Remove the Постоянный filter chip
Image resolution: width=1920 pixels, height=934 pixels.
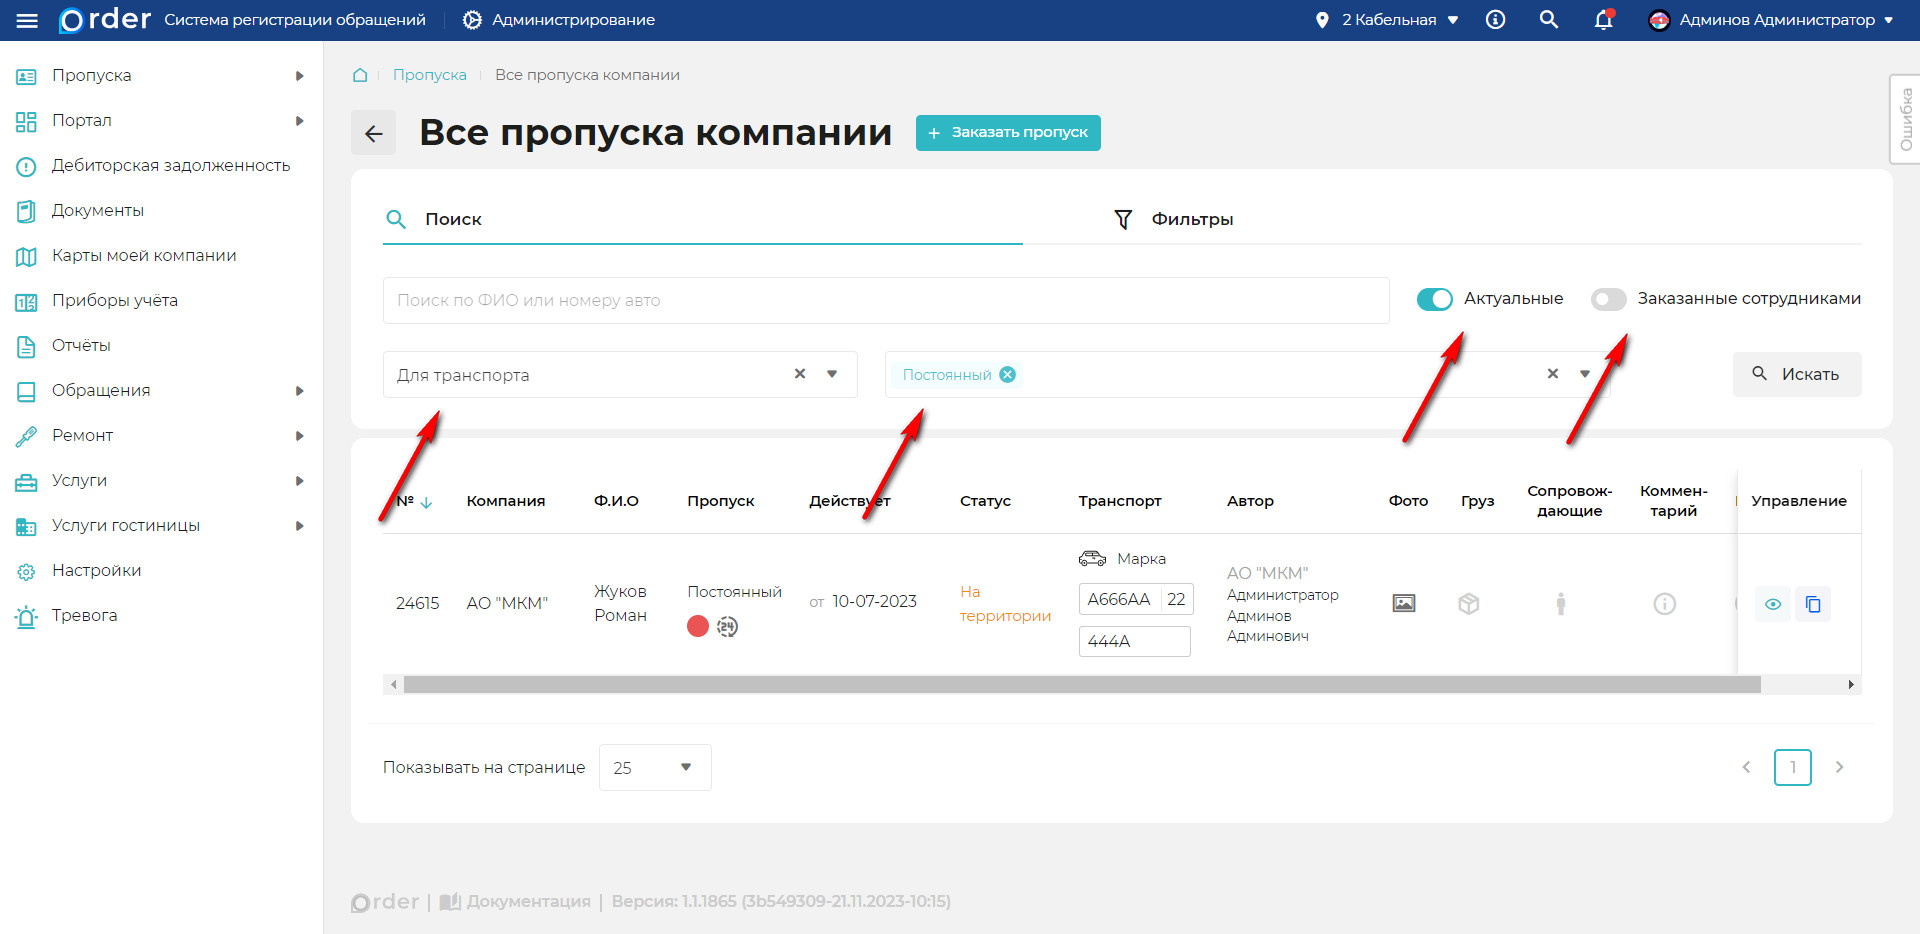[1008, 373]
